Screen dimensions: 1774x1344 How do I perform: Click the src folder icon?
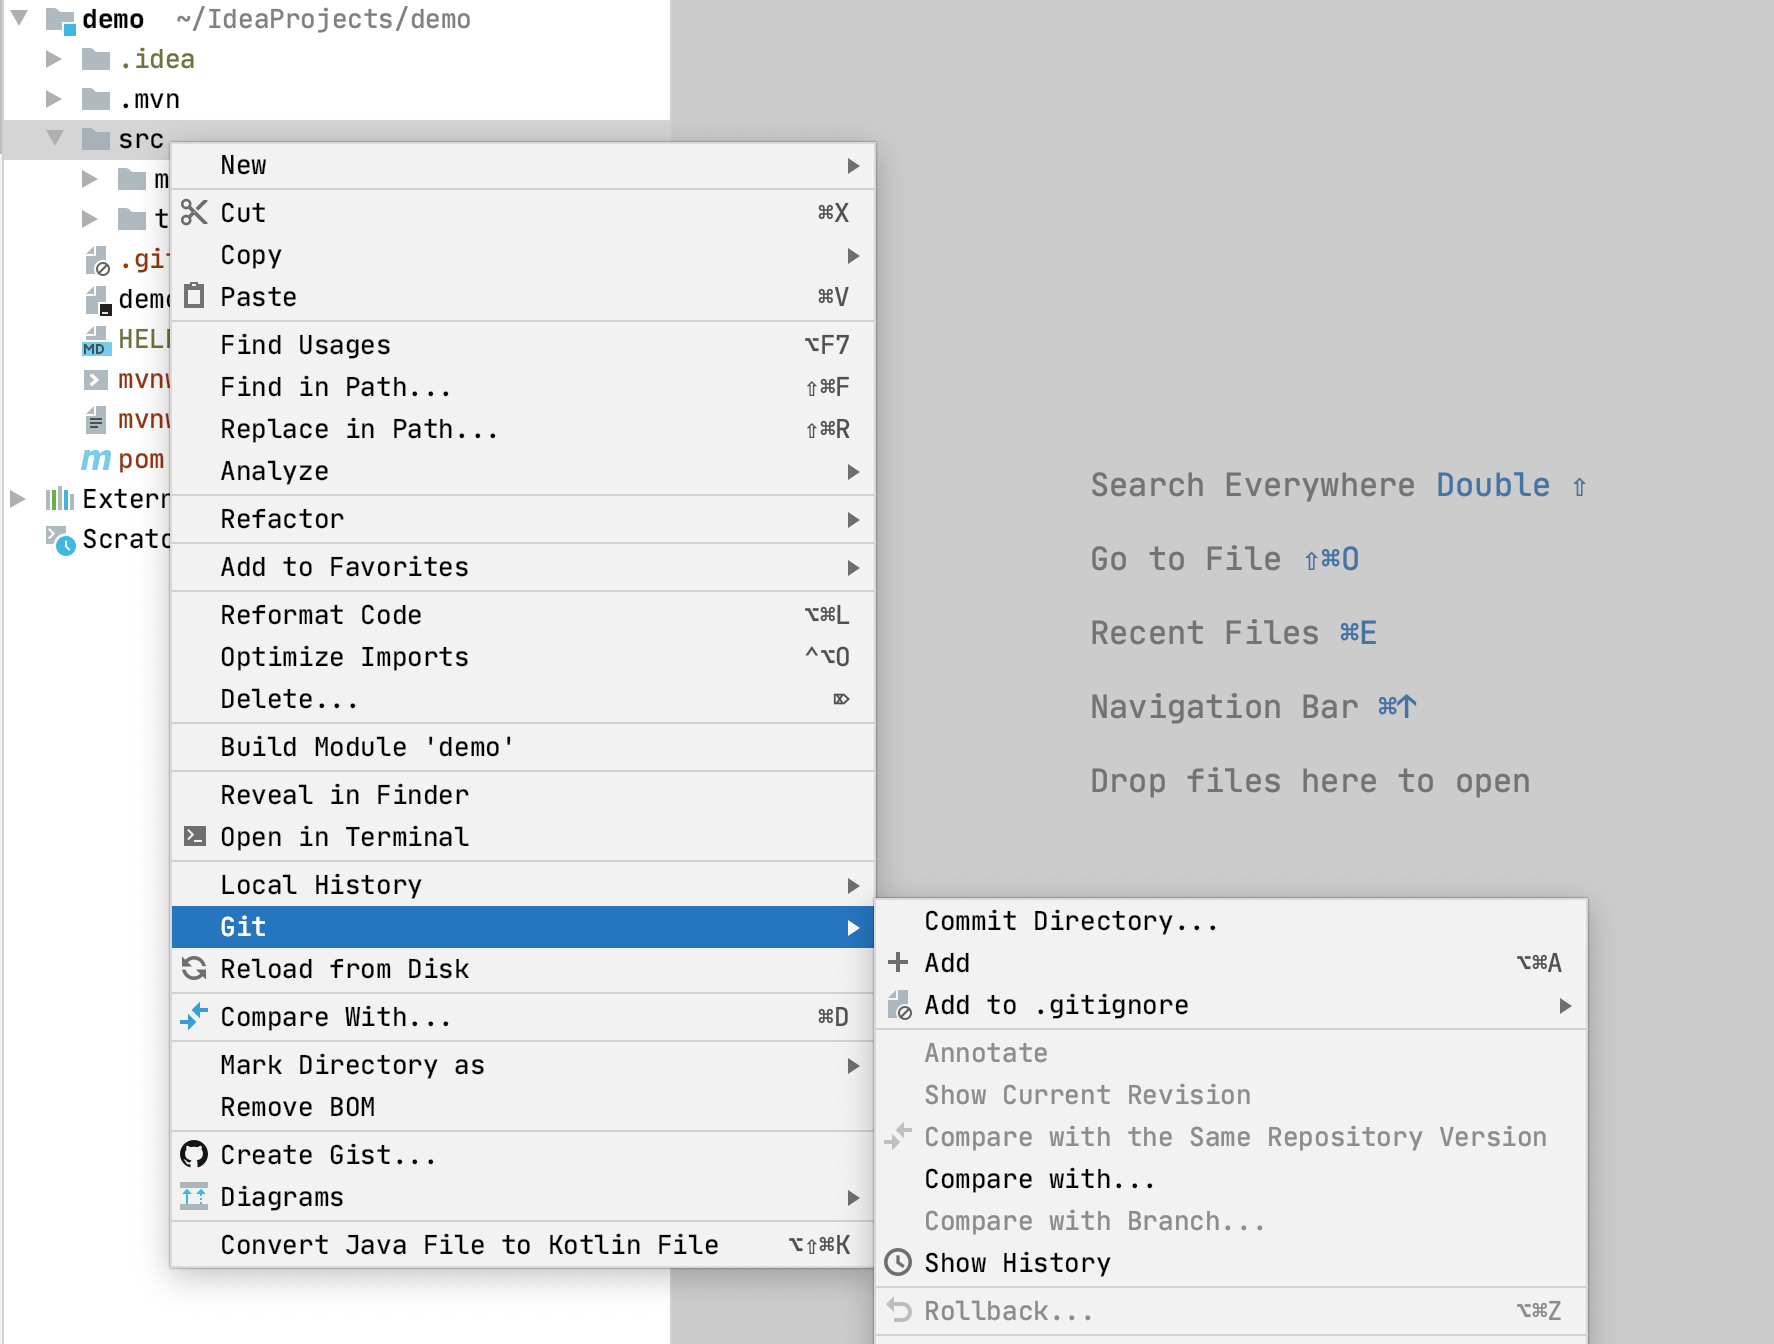point(96,138)
